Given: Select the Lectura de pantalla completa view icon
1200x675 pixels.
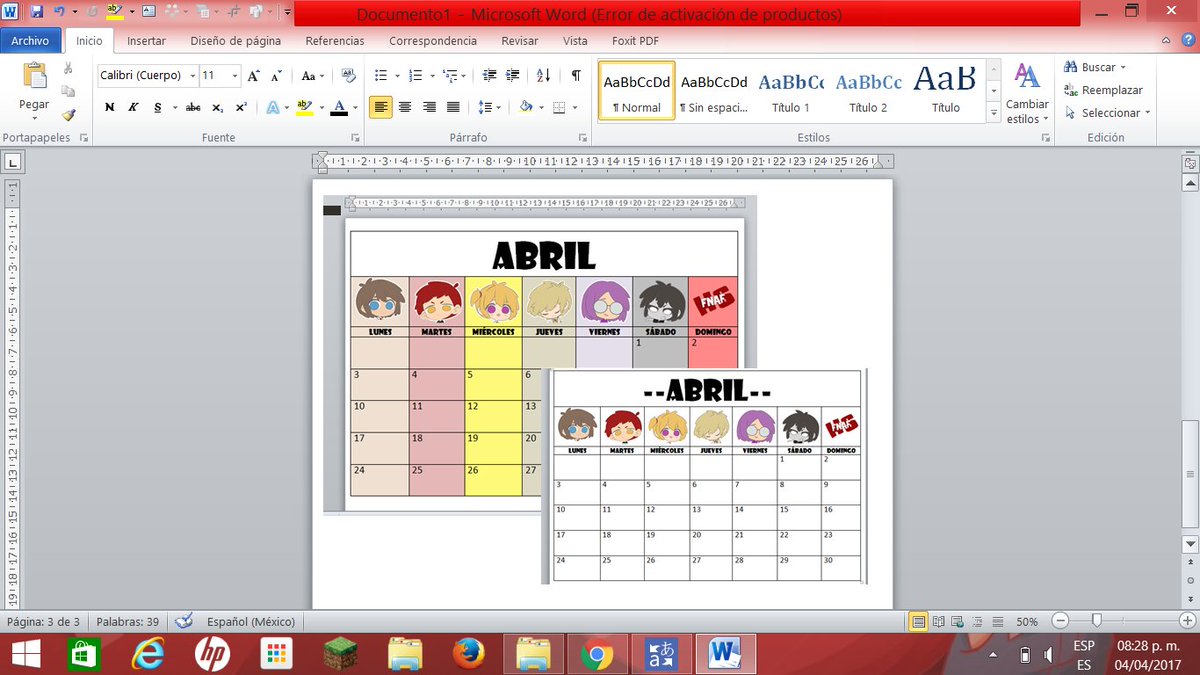Looking at the screenshot, I should [938, 621].
